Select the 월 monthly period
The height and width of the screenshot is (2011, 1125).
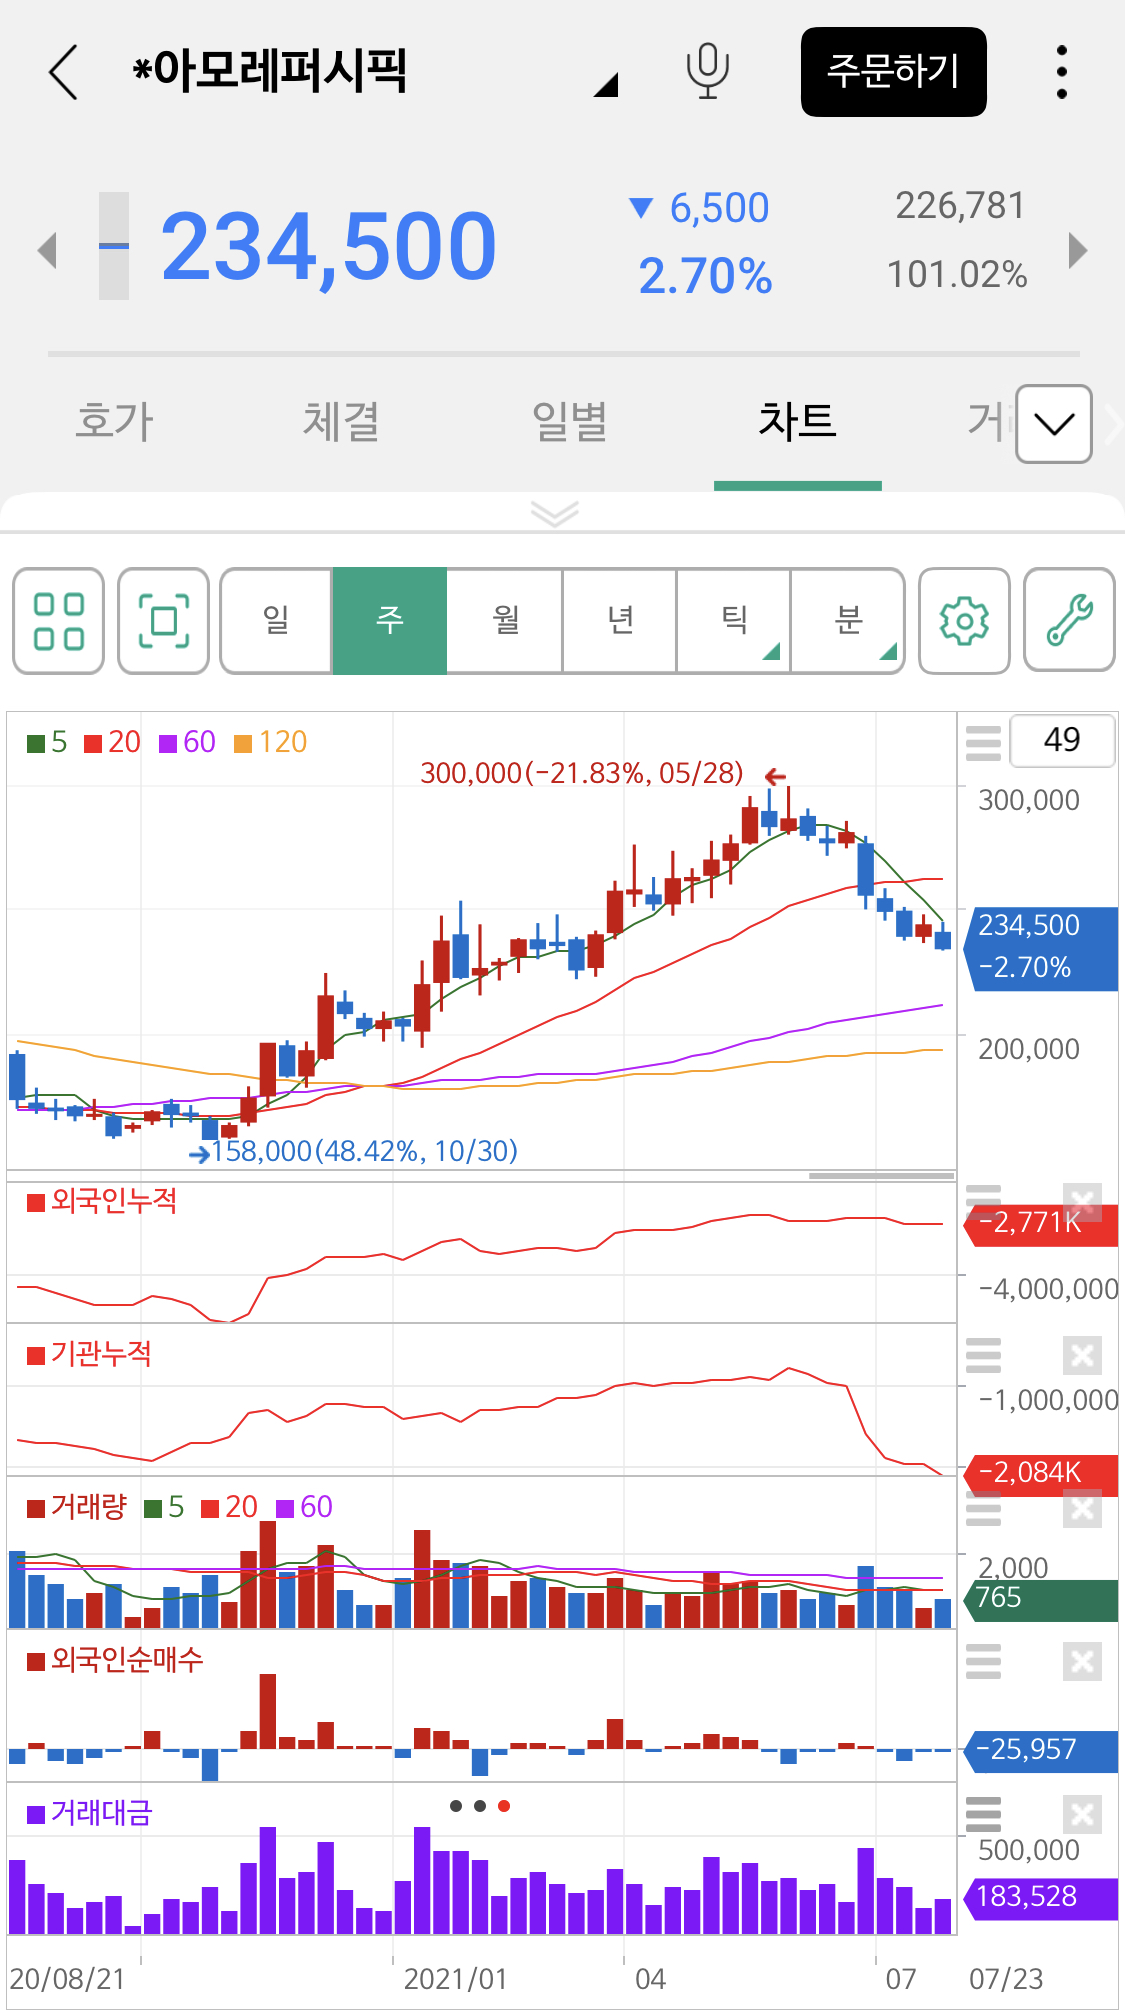[x=505, y=621]
